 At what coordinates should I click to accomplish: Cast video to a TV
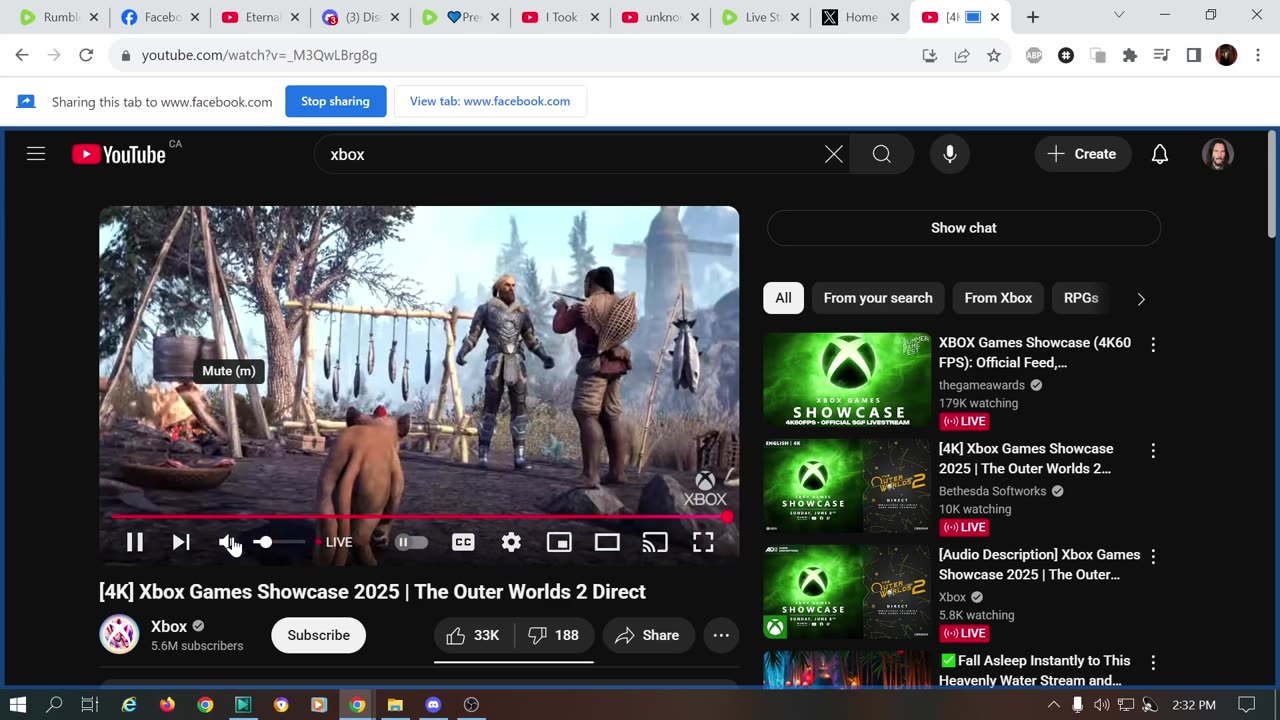pos(655,542)
